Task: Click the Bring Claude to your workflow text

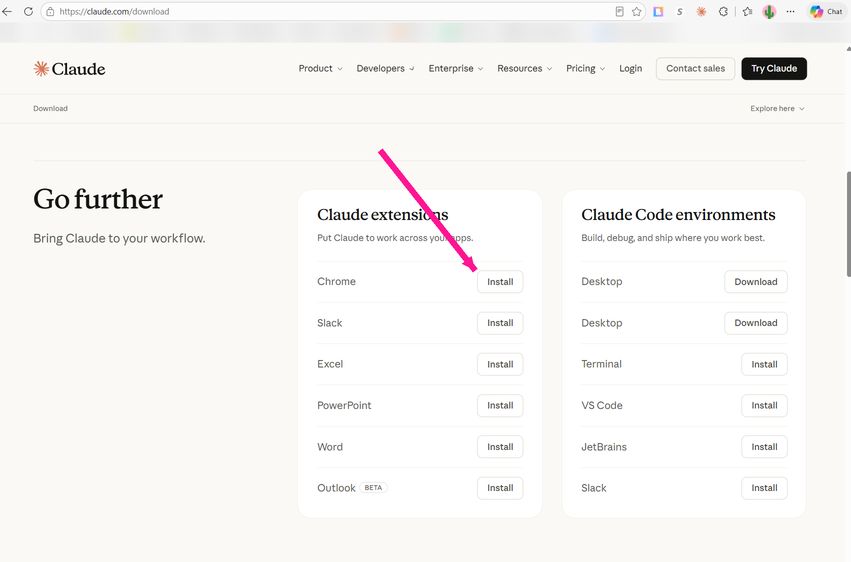Action: click(119, 238)
